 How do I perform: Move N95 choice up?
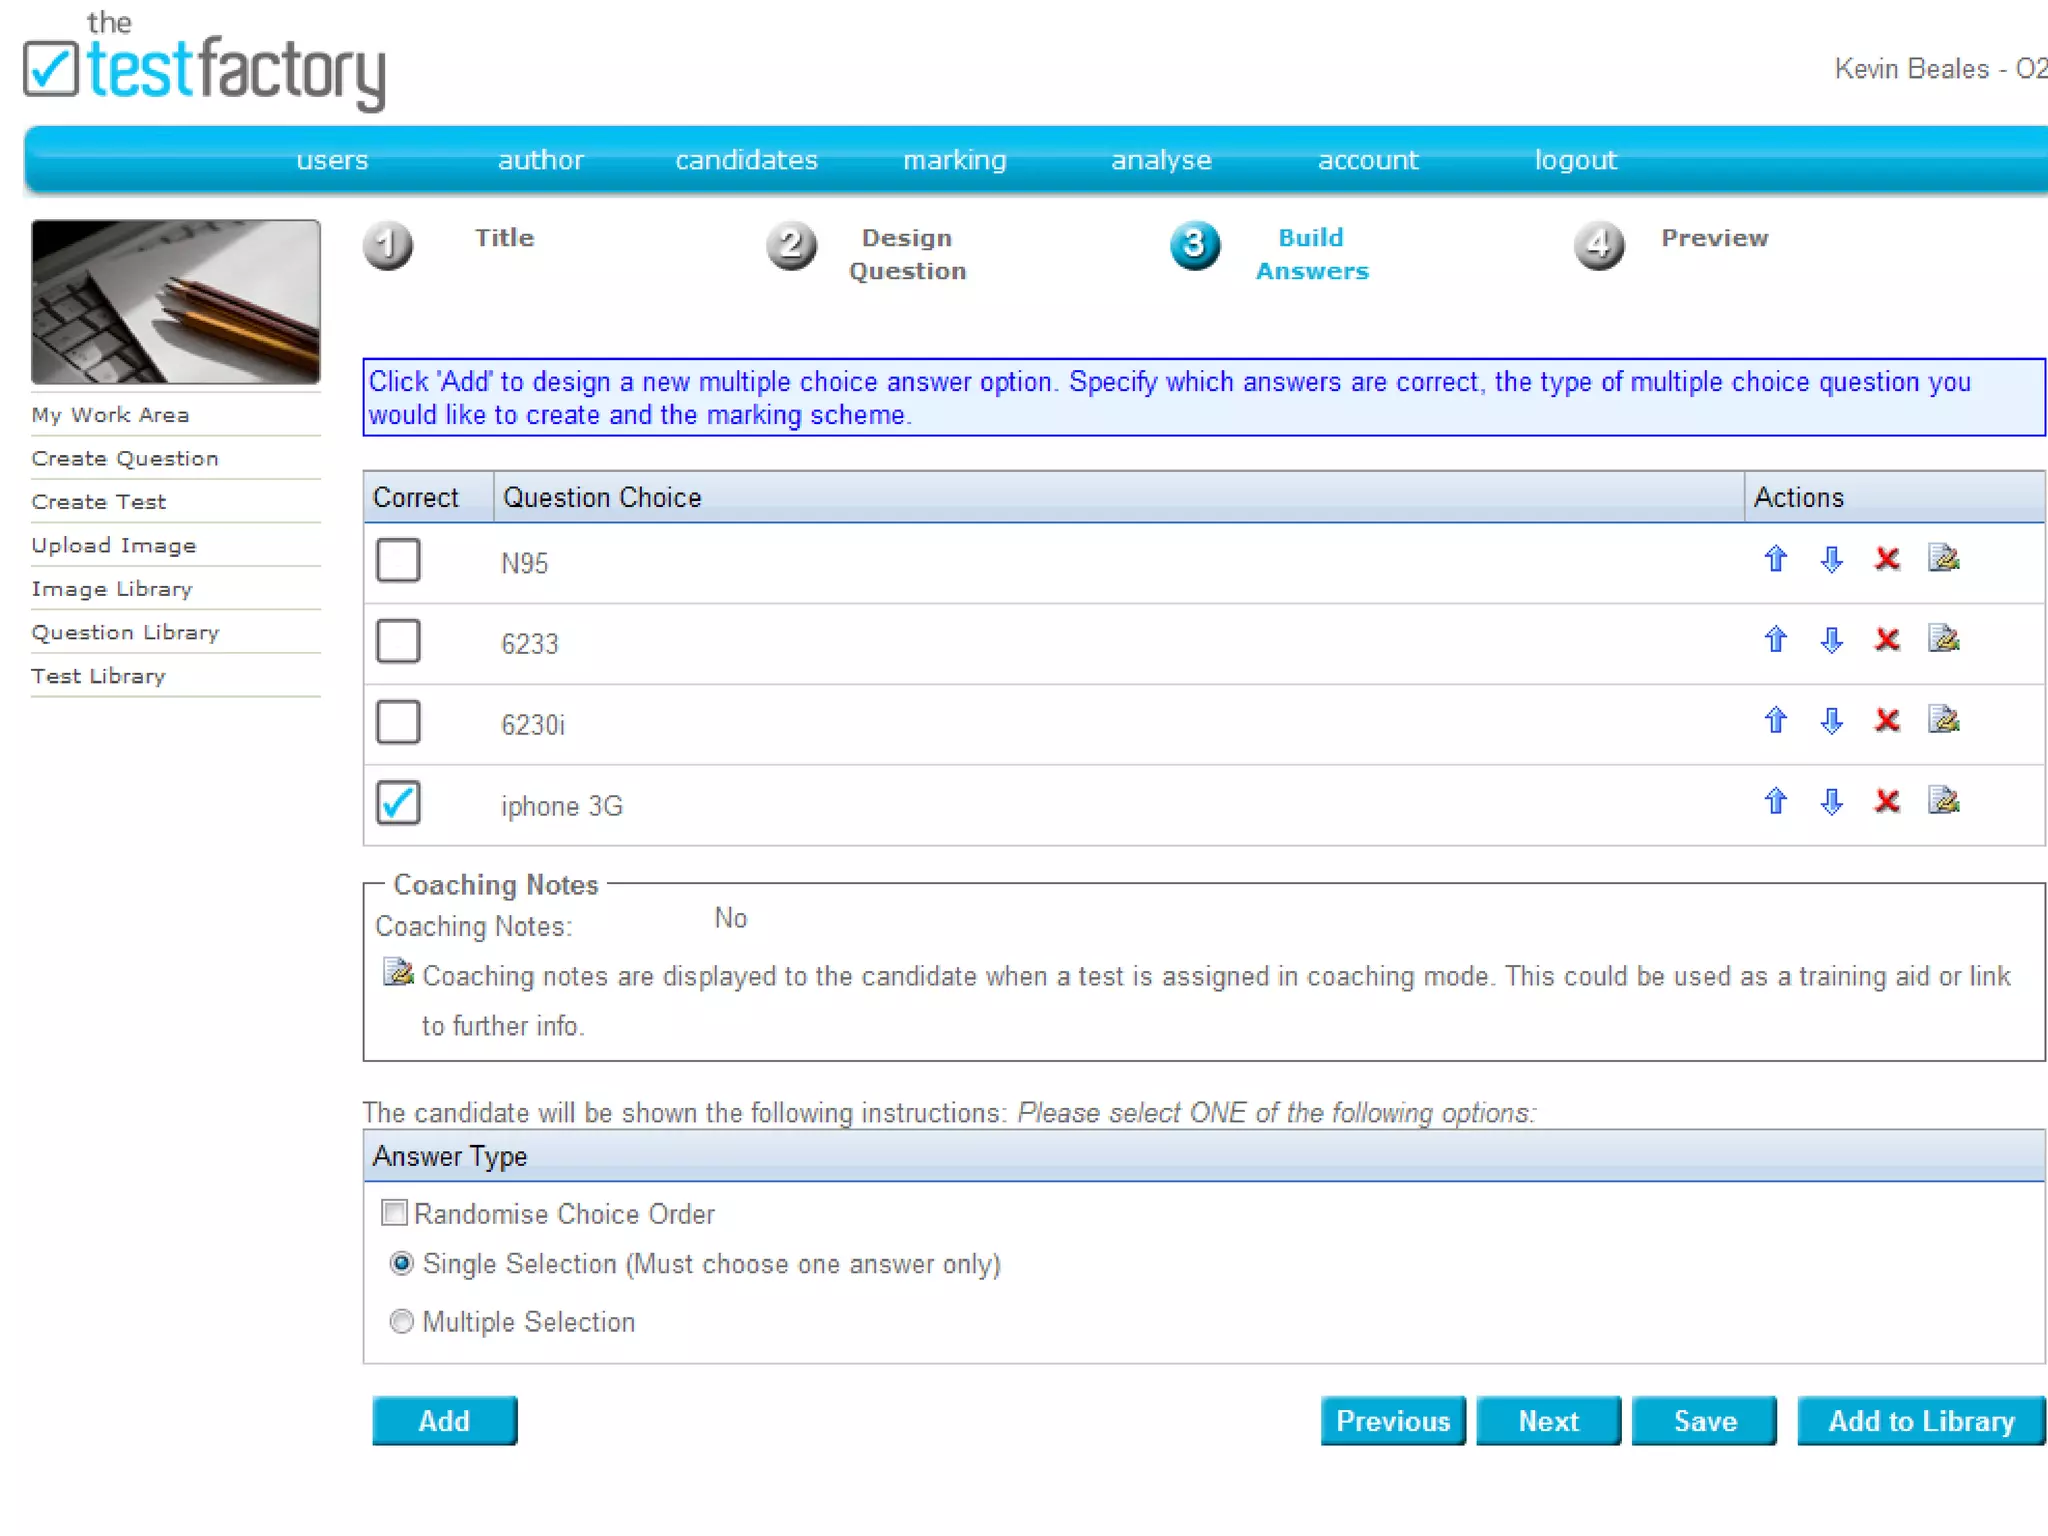tap(1775, 559)
